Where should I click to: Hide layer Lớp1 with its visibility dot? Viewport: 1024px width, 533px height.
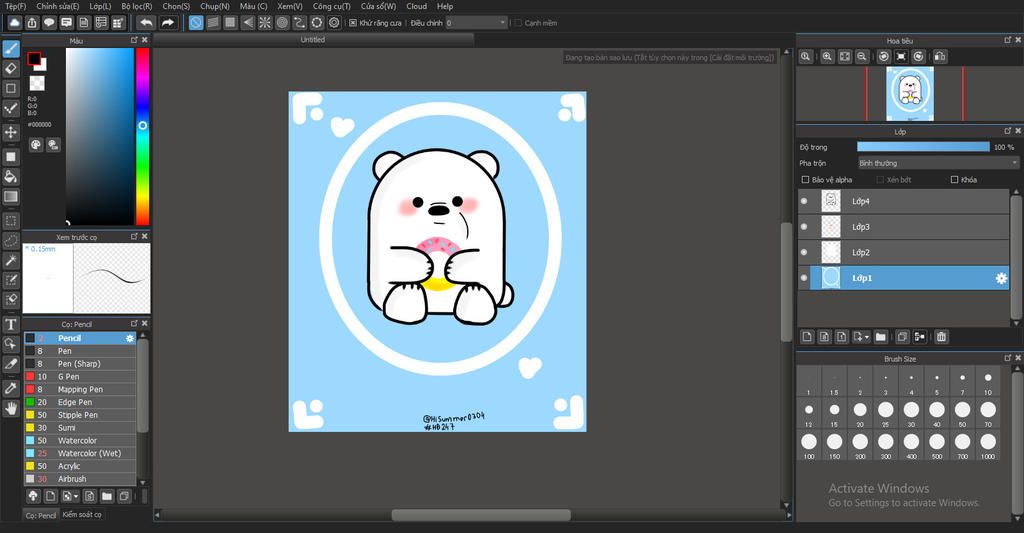[x=804, y=278]
